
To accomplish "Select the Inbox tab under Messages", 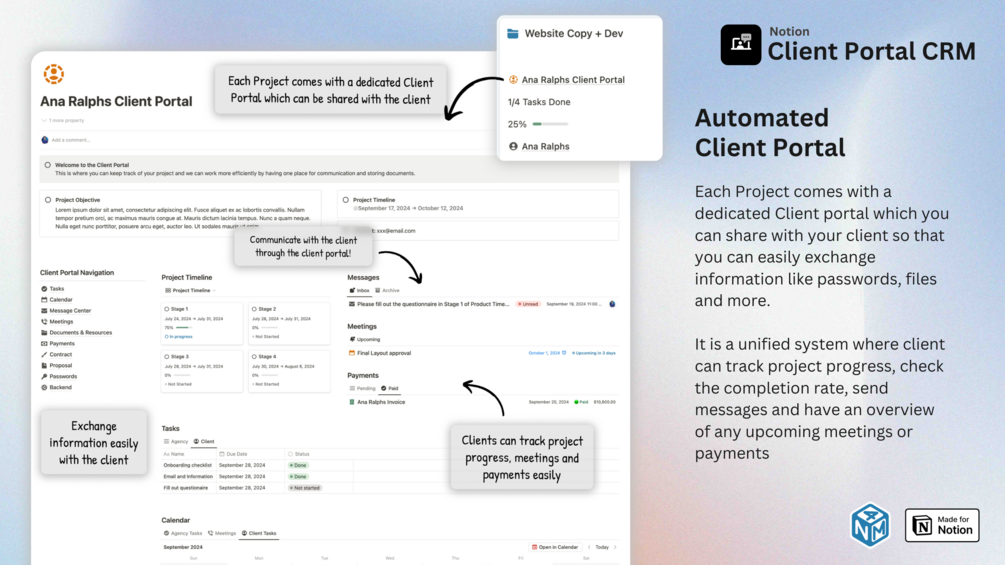I will [x=360, y=290].
